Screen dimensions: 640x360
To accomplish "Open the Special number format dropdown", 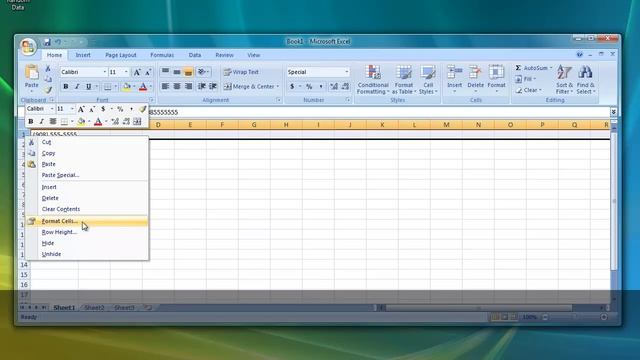I will coord(347,72).
